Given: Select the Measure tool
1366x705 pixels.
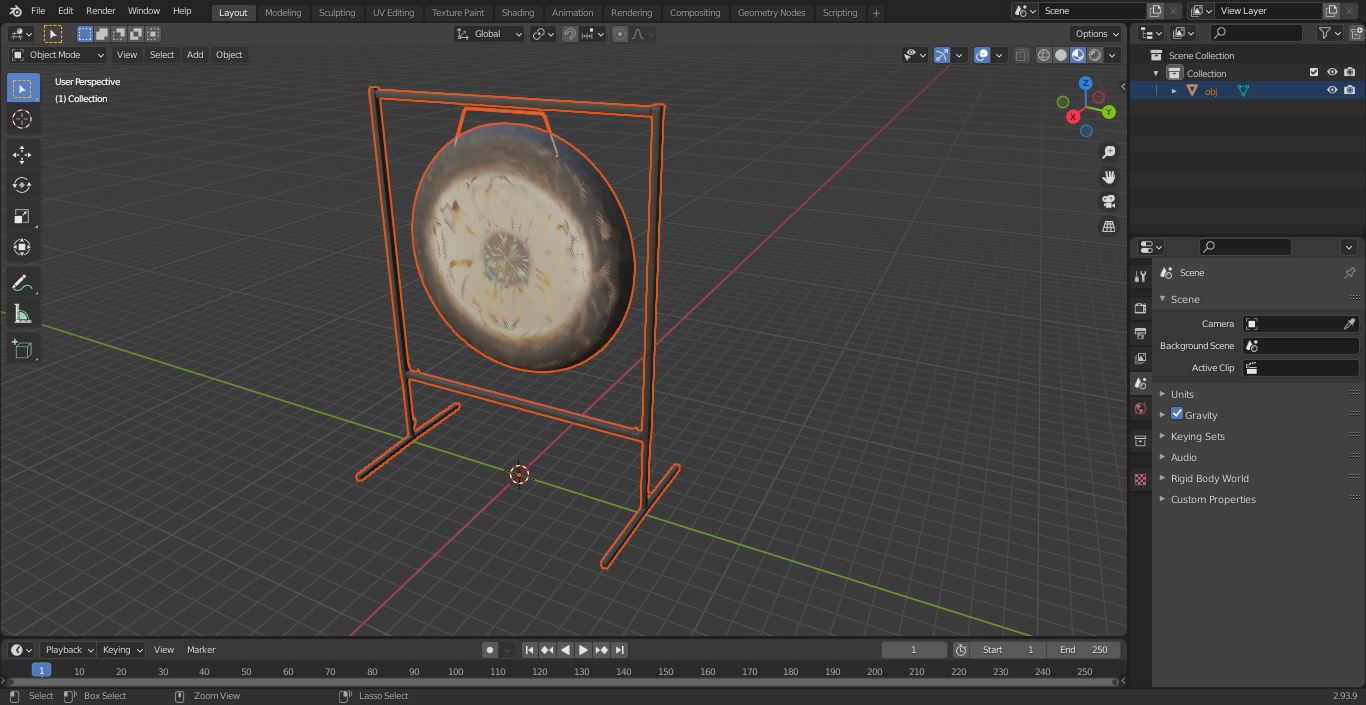Looking at the screenshot, I should pos(22,315).
